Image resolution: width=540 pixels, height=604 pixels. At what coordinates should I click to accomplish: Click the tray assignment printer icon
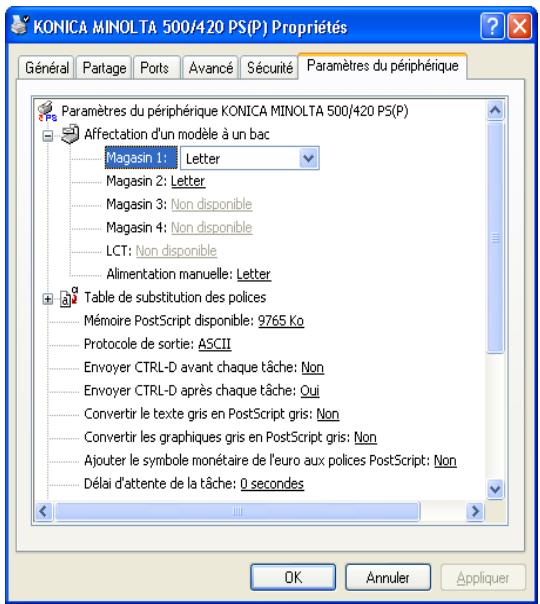[x=70, y=134]
